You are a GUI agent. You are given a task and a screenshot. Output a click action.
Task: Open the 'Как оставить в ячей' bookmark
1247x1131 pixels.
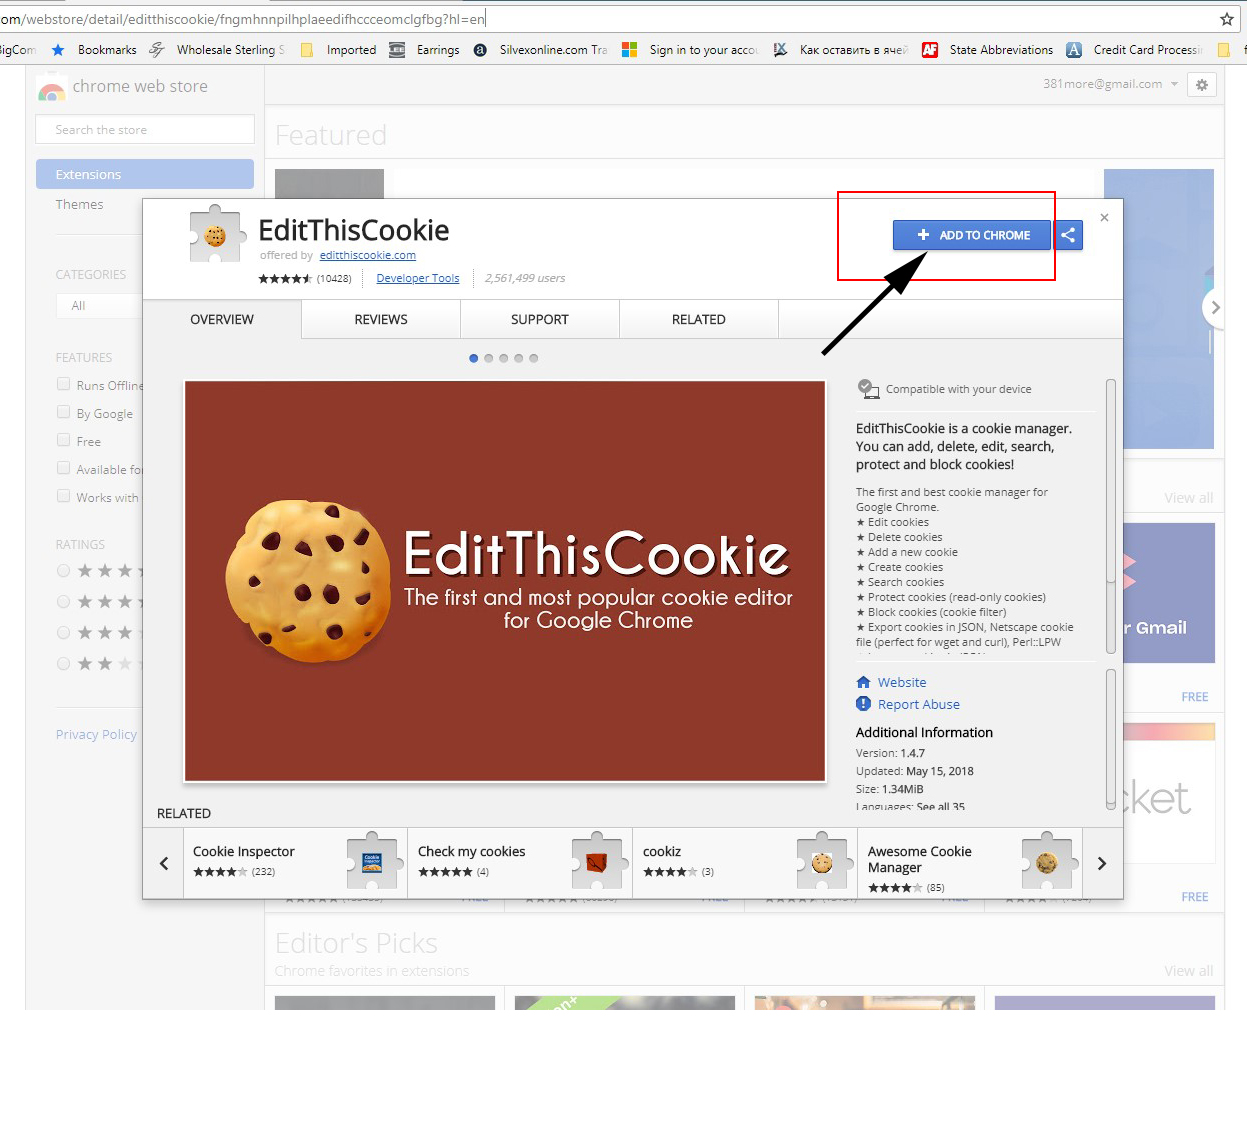(841, 50)
